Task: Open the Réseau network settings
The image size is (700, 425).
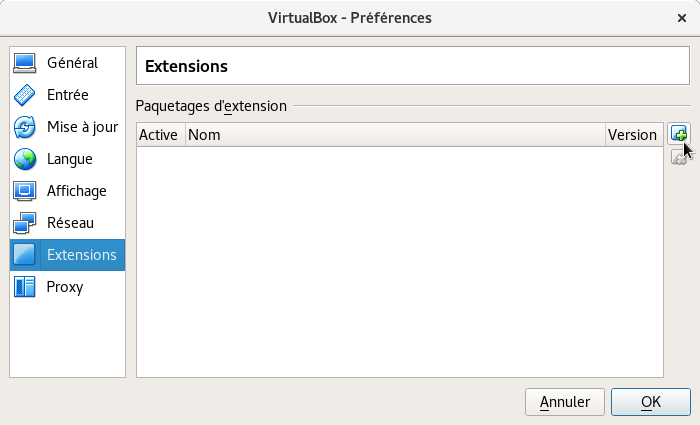Action: pyautogui.click(x=68, y=223)
